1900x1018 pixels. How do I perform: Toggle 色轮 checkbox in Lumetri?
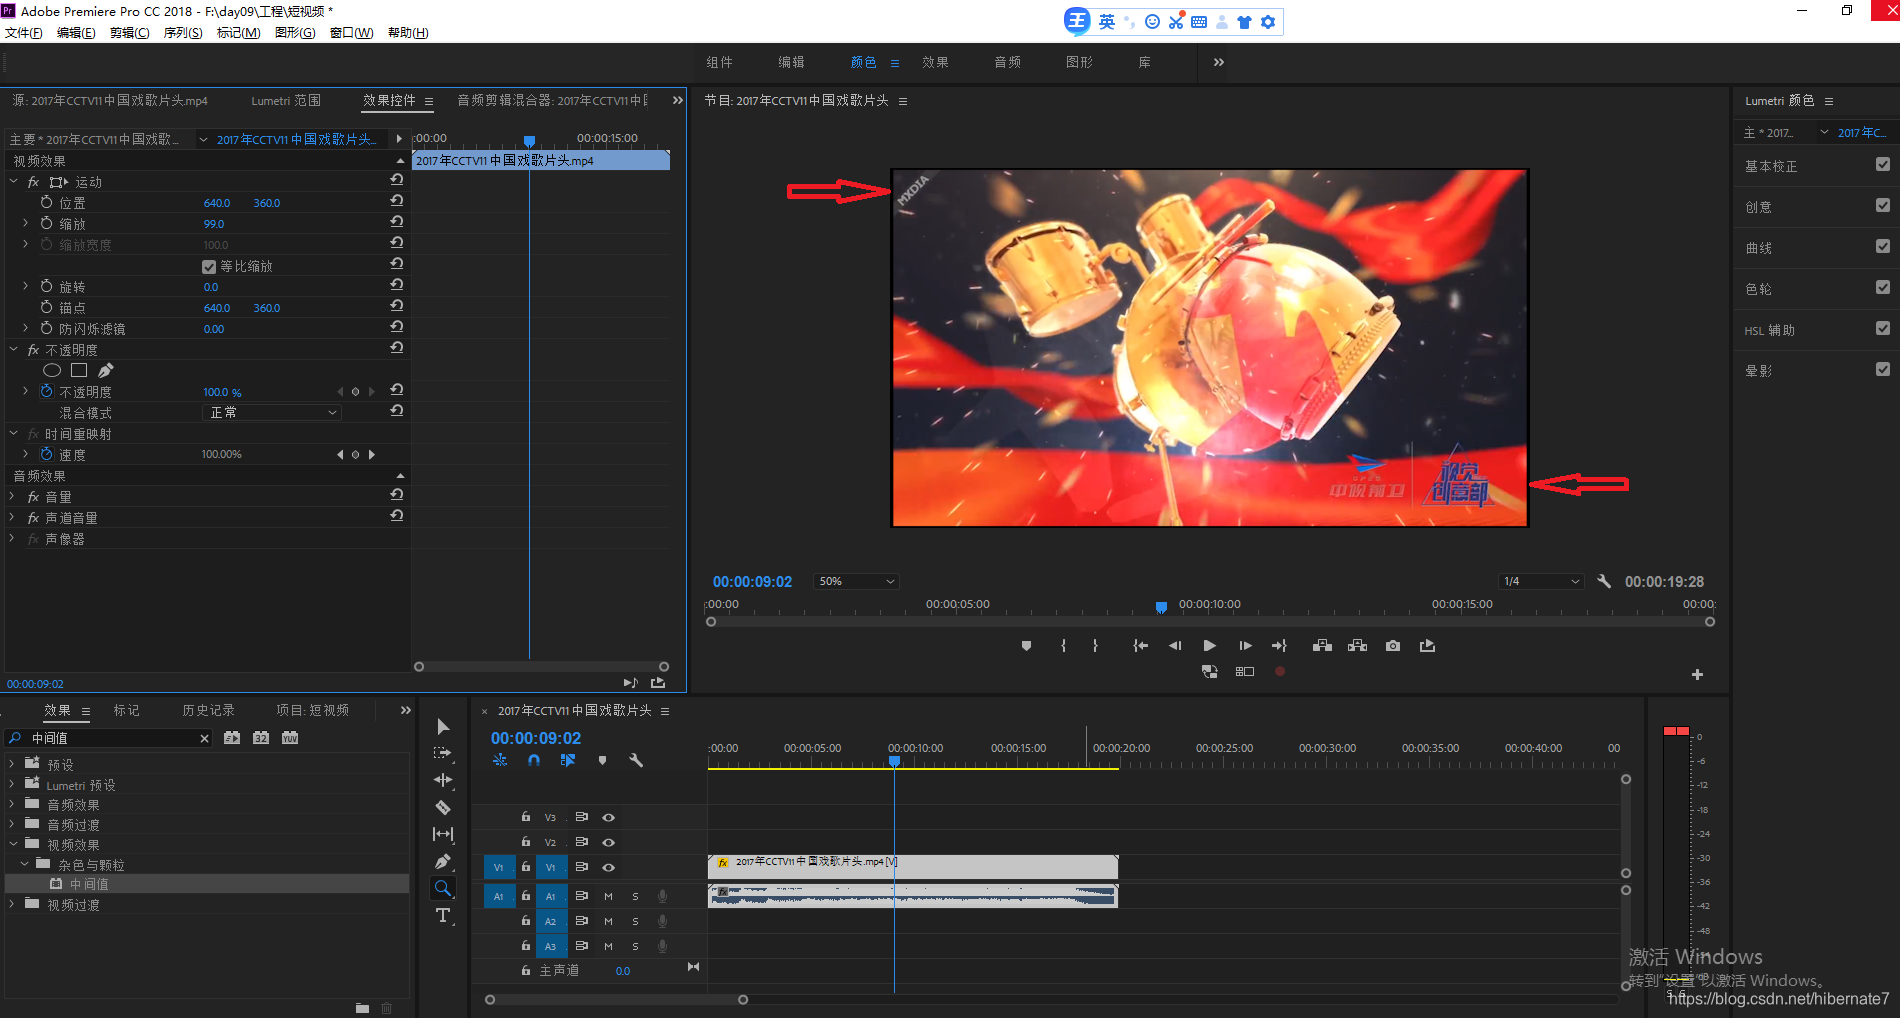1883,288
